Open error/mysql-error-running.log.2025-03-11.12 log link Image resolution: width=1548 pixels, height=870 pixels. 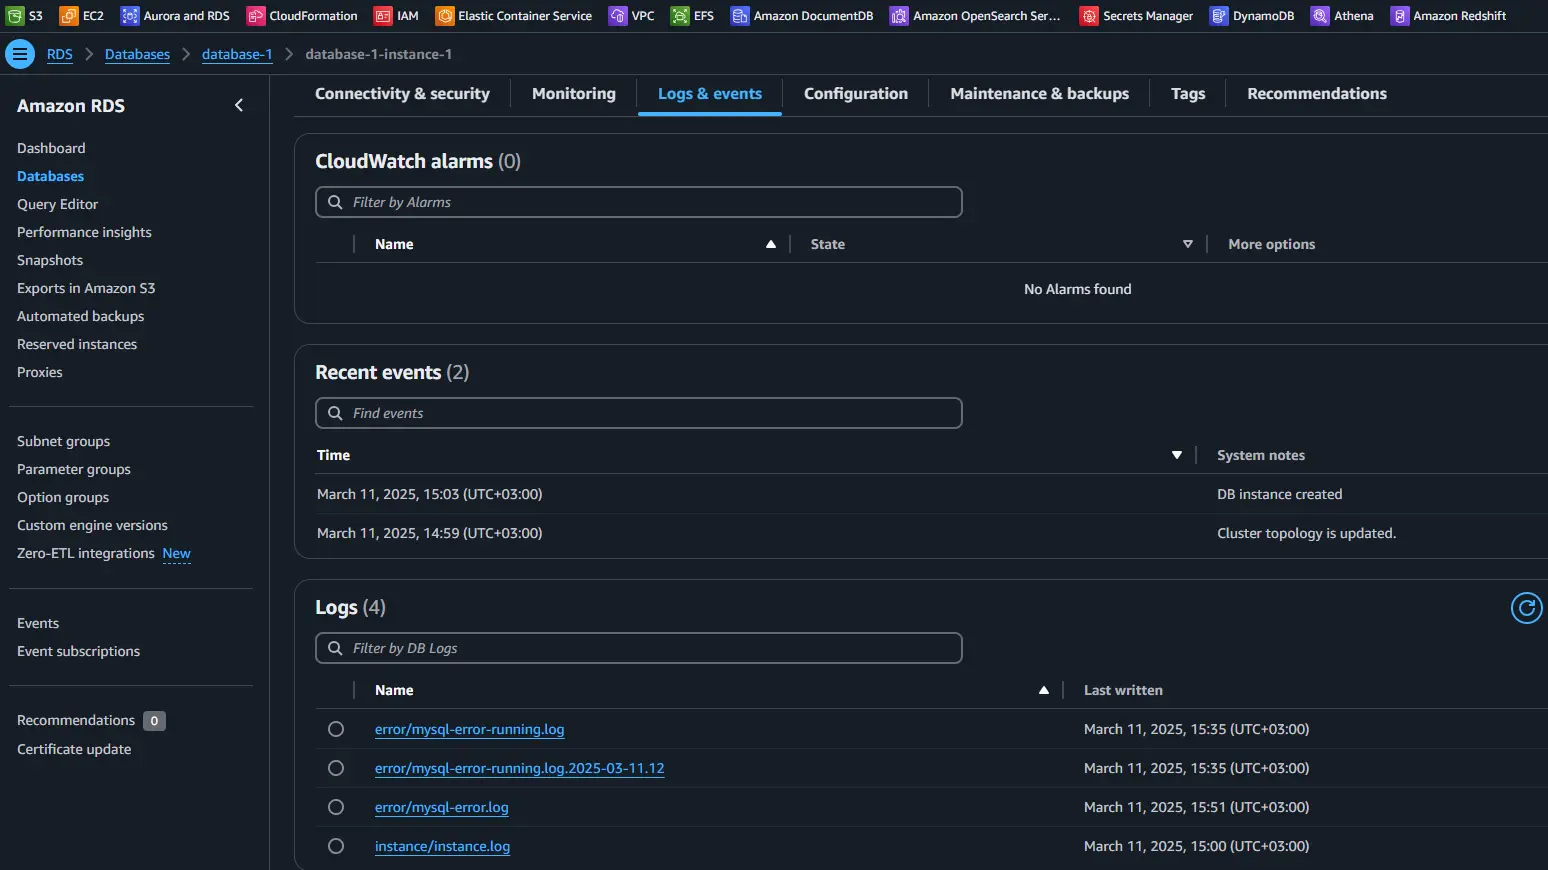[519, 769]
